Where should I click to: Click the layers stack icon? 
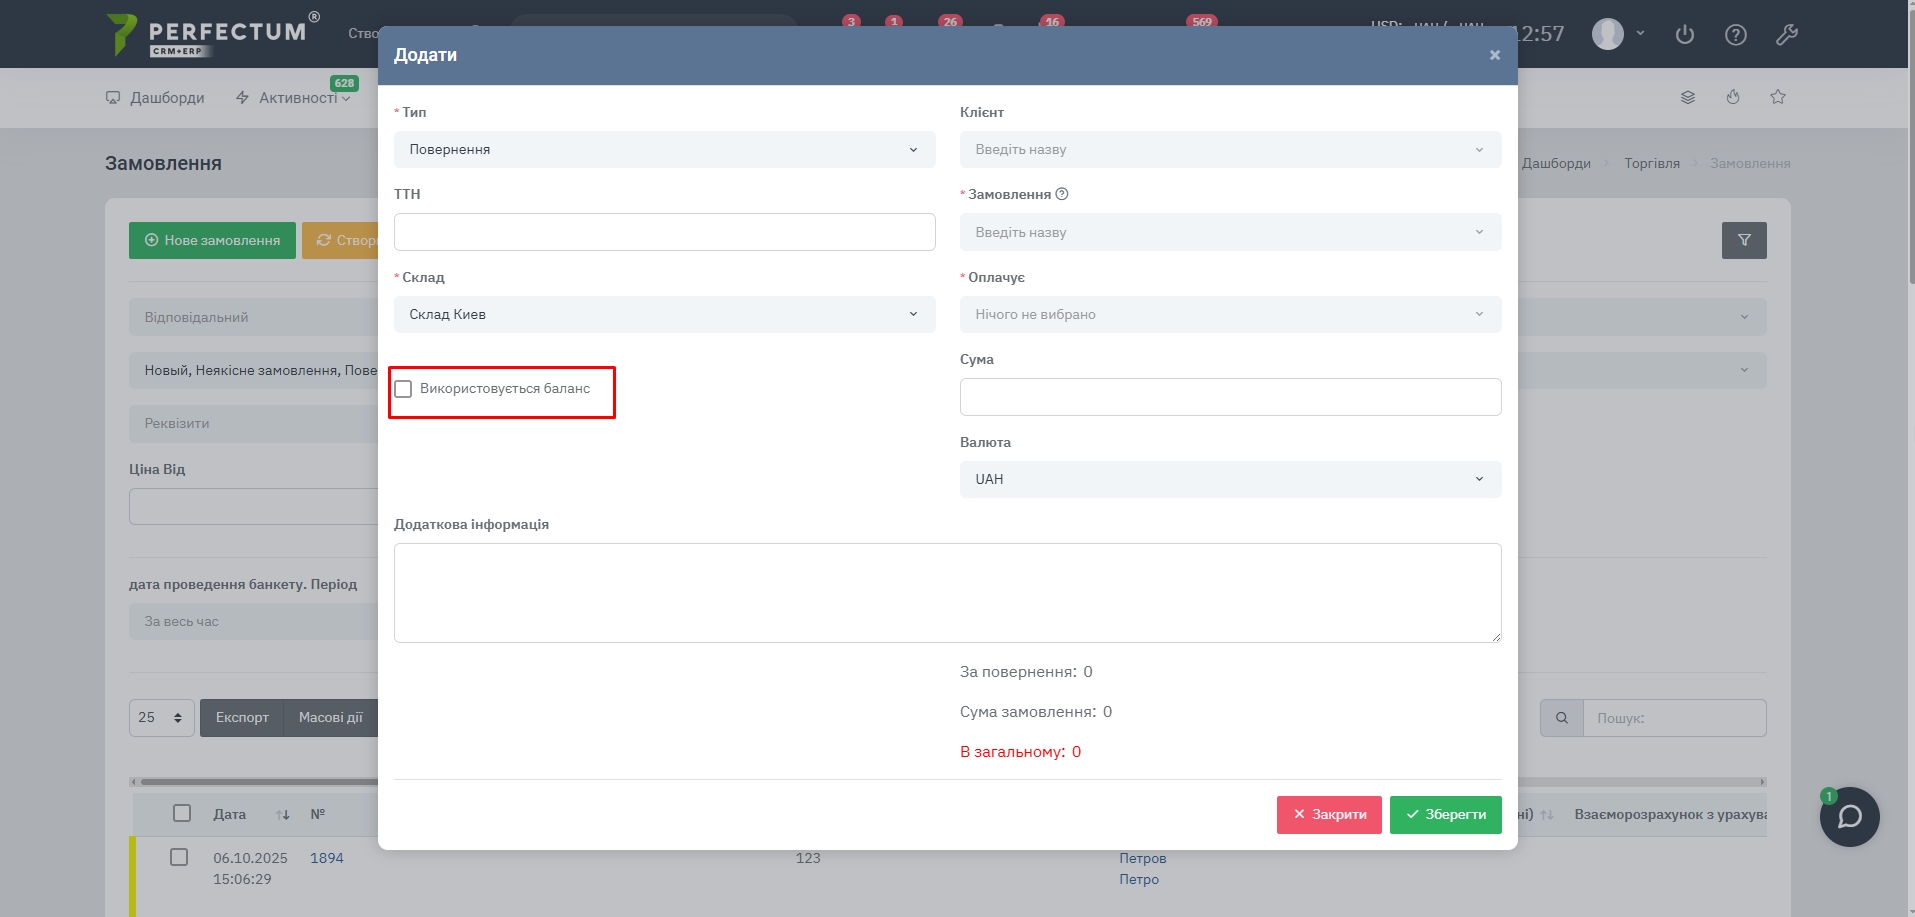pyautogui.click(x=1688, y=97)
